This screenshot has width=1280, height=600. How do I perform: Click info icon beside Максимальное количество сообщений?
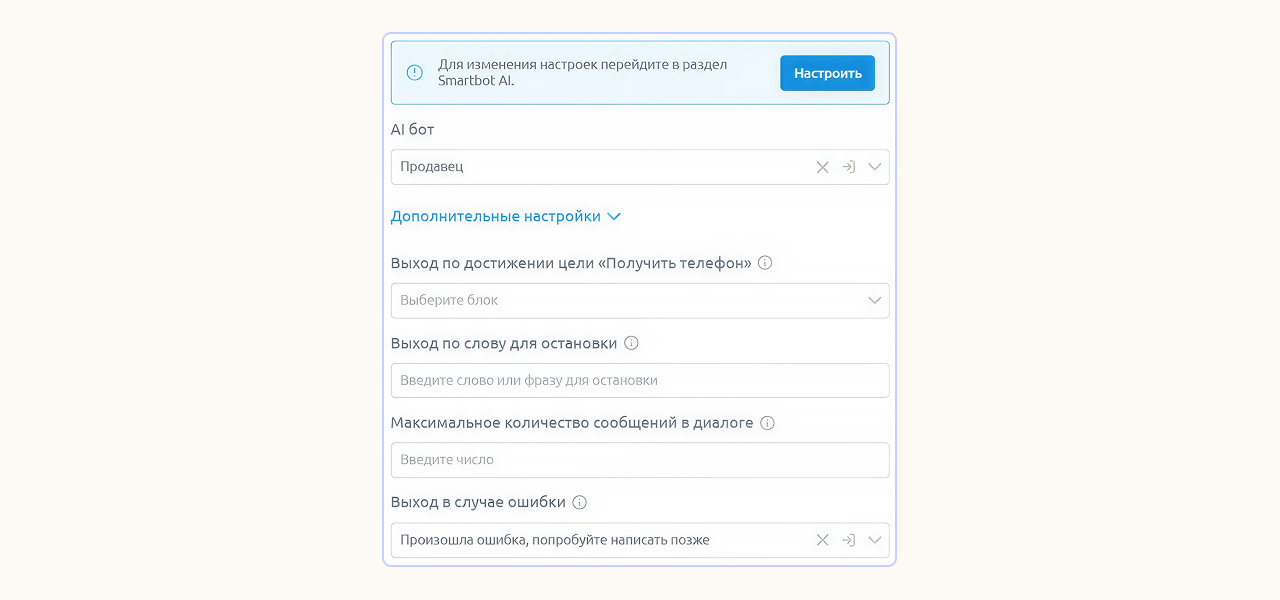767,423
